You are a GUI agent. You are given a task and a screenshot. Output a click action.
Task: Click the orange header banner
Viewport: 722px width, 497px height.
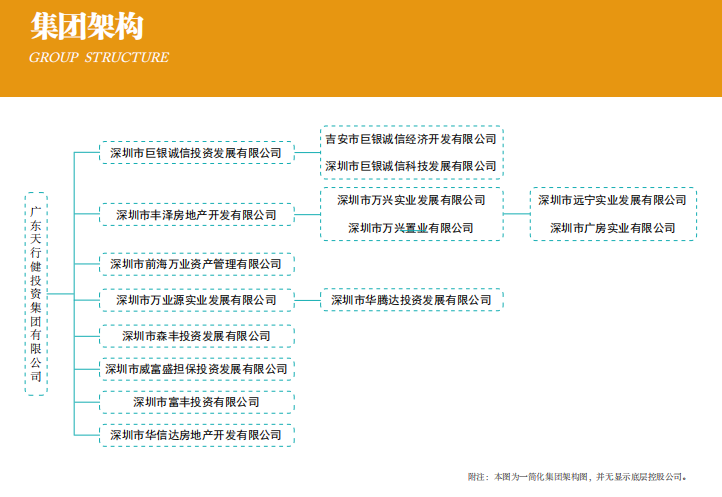(x=450, y=48)
